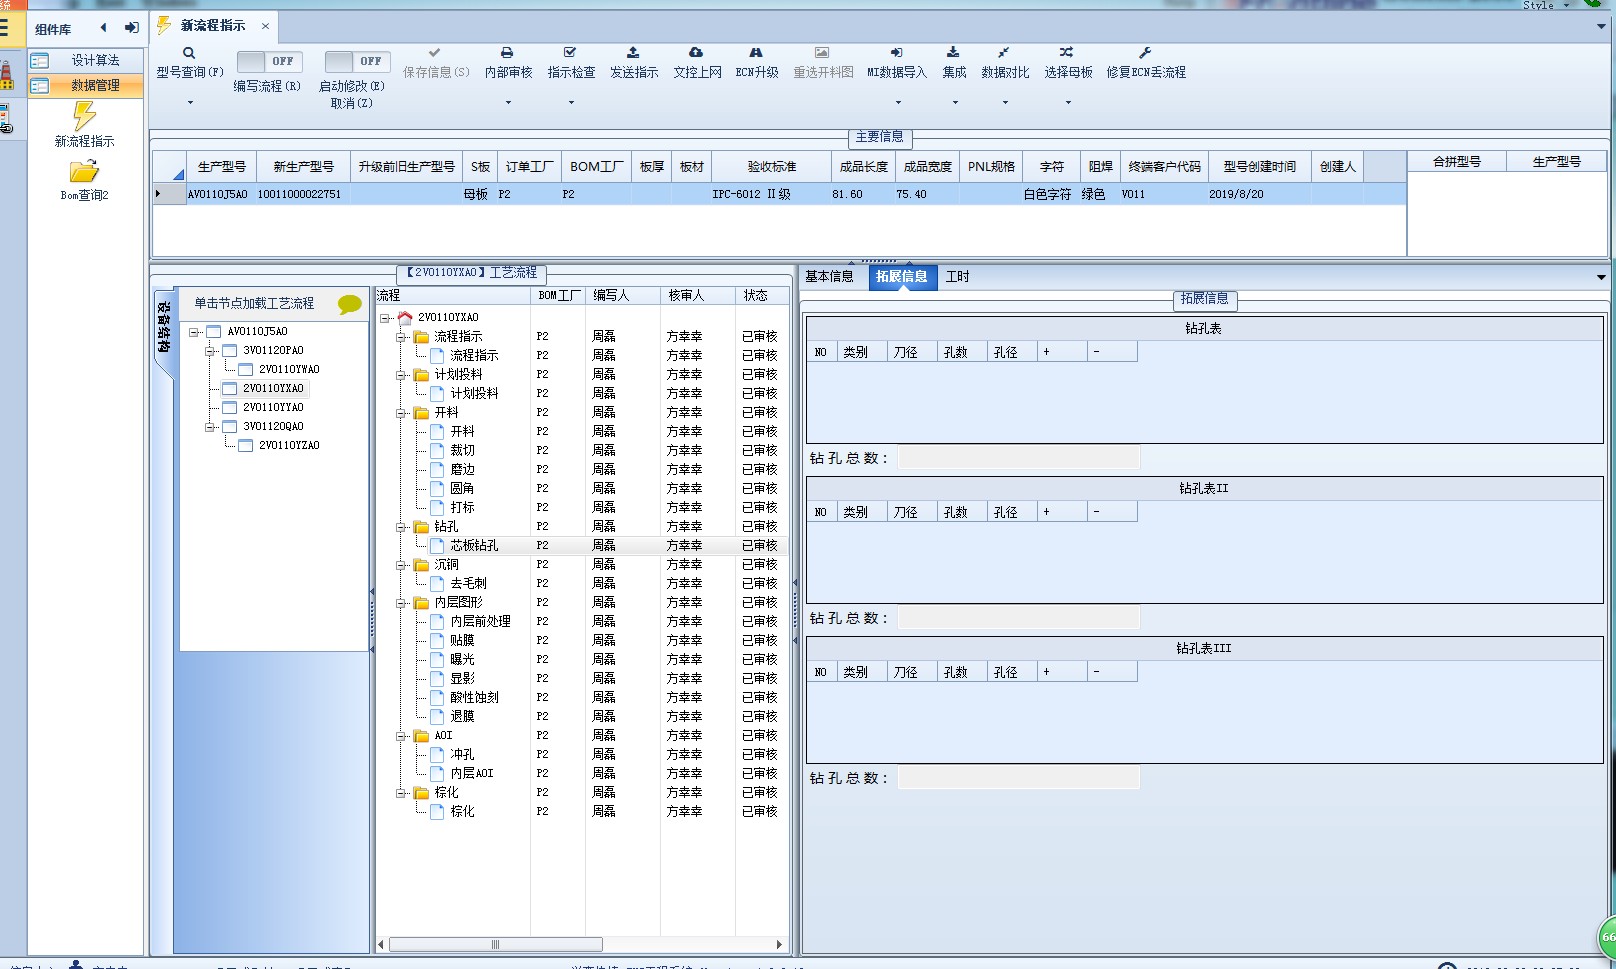Viewport: 1616px width, 969px height.
Task: Click the 型号查询 search icon
Action: tap(189, 53)
